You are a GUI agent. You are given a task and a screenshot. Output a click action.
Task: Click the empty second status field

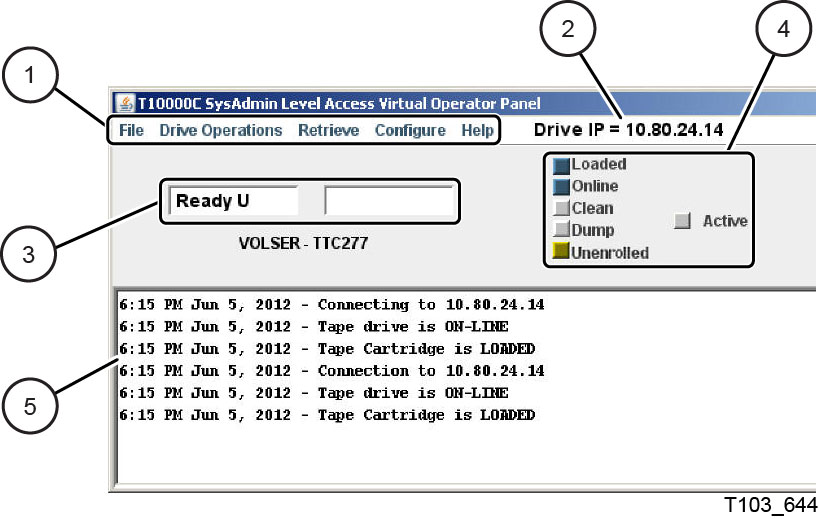tap(389, 201)
